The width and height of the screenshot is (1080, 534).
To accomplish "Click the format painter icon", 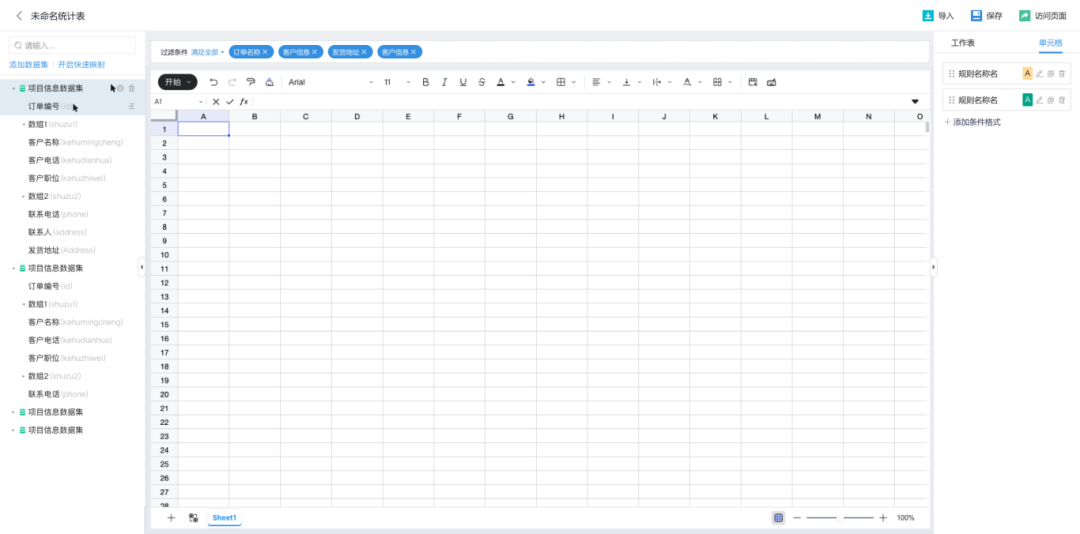I will pos(250,82).
